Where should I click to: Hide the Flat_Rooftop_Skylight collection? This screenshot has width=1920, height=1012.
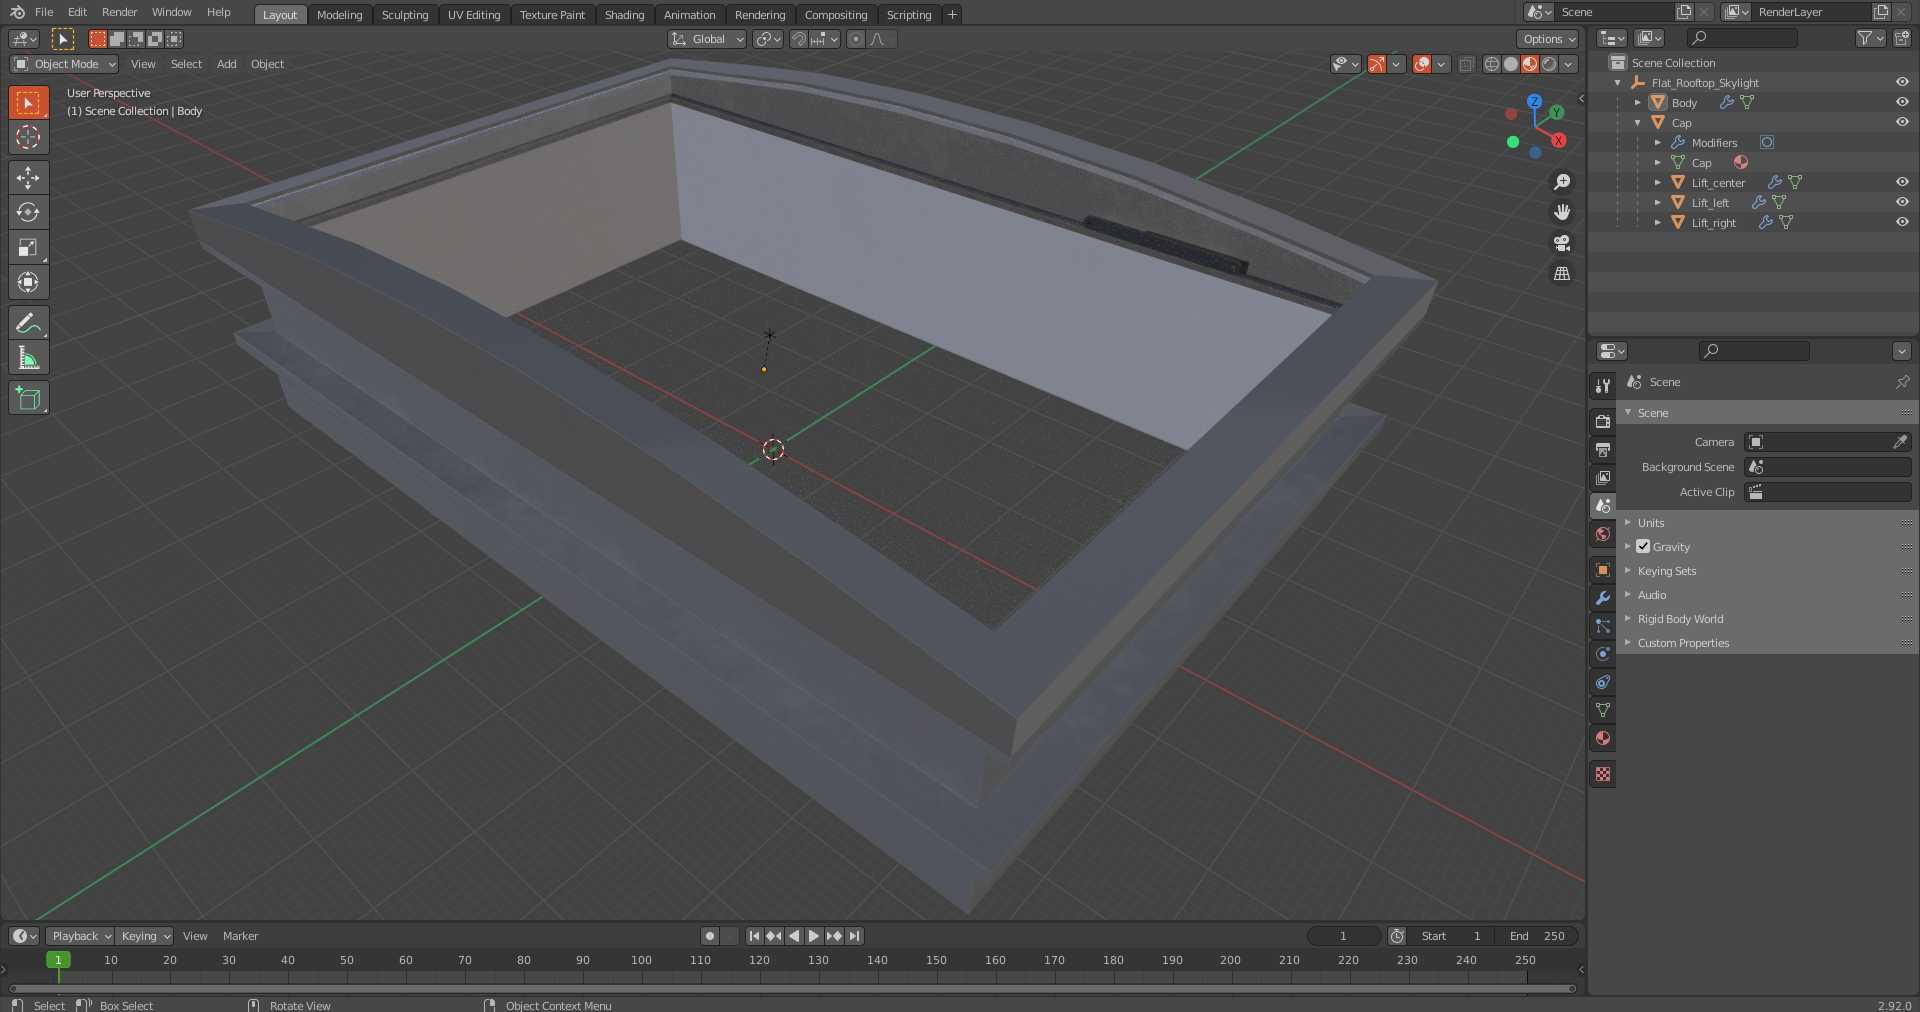1901,82
